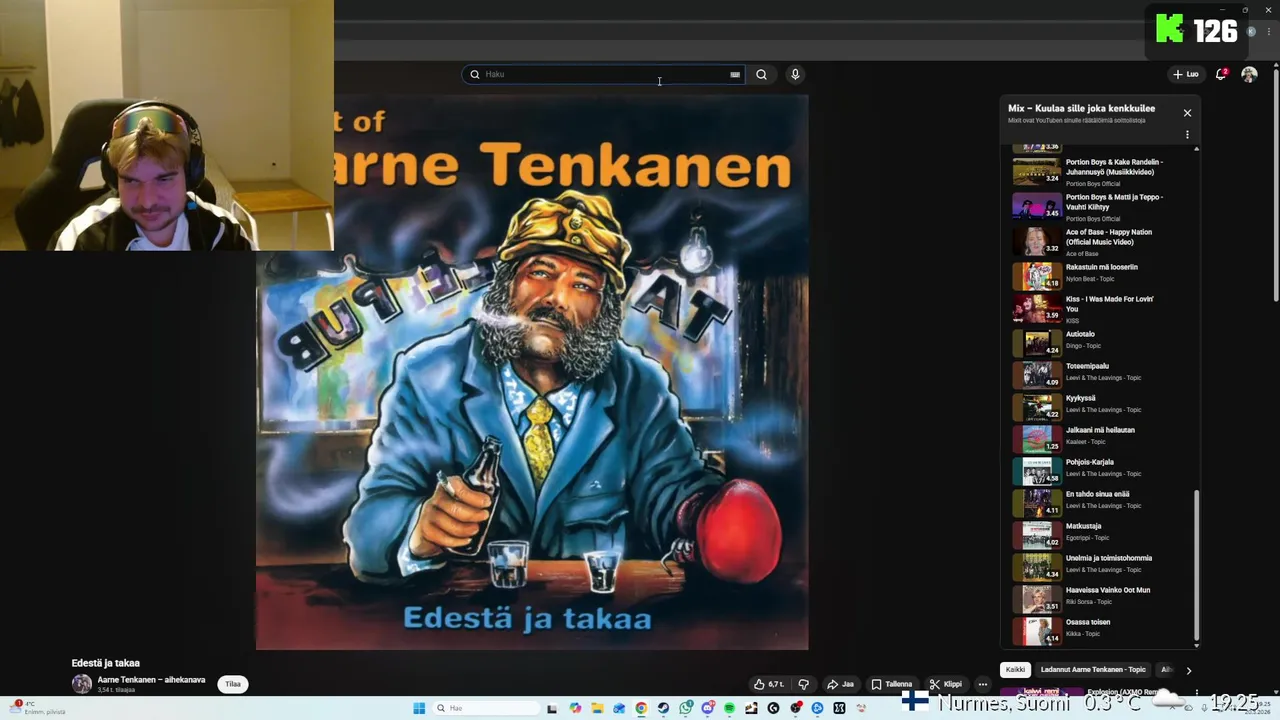The height and width of the screenshot is (720, 1280).
Task: Play Pohjois-Karjala from the mix list
Action: pyautogui.click(x=1104, y=469)
